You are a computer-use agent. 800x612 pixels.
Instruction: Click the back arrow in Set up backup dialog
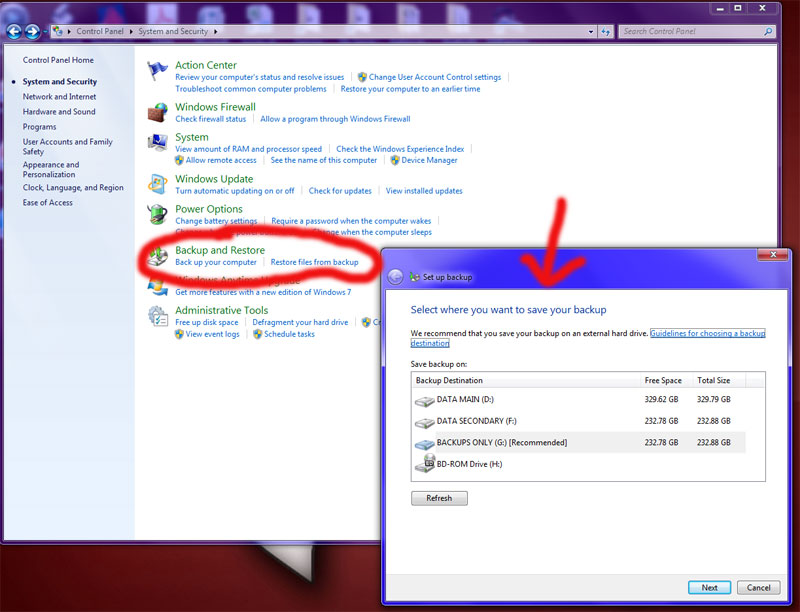(395, 277)
